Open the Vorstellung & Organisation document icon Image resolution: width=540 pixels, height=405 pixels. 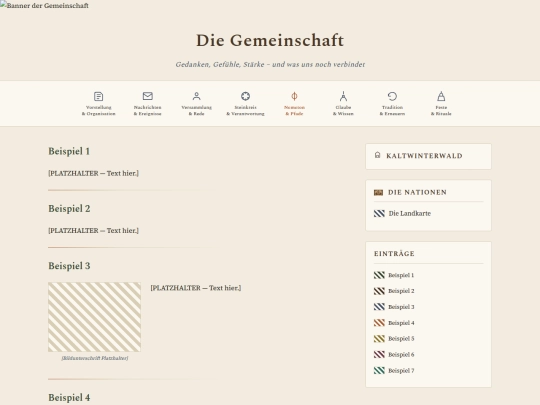[98, 96]
